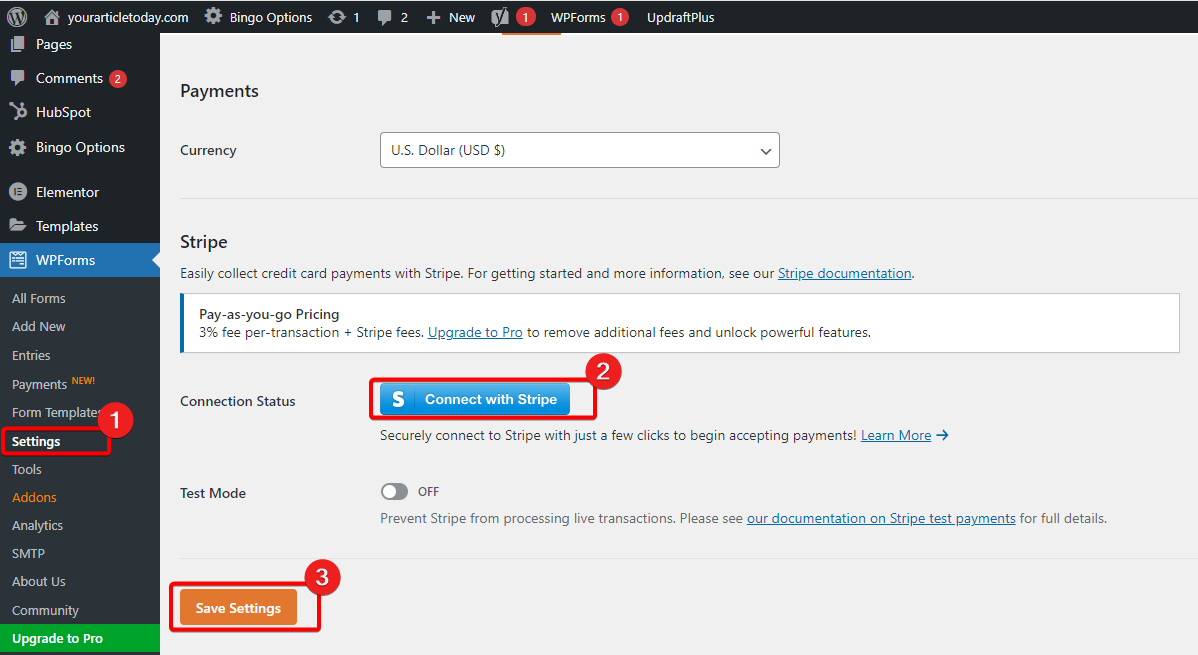The height and width of the screenshot is (655, 1198).
Task: Click the Stripe S logo on connect button
Action: point(397,399)
